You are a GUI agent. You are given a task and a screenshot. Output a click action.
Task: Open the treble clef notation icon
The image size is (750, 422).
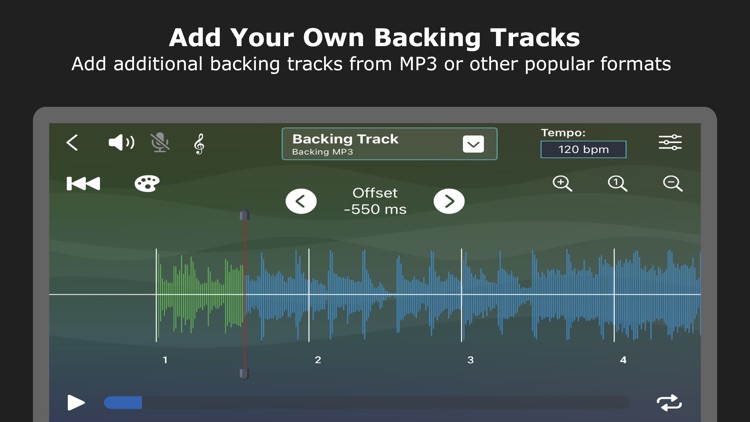tap(199, 144)
